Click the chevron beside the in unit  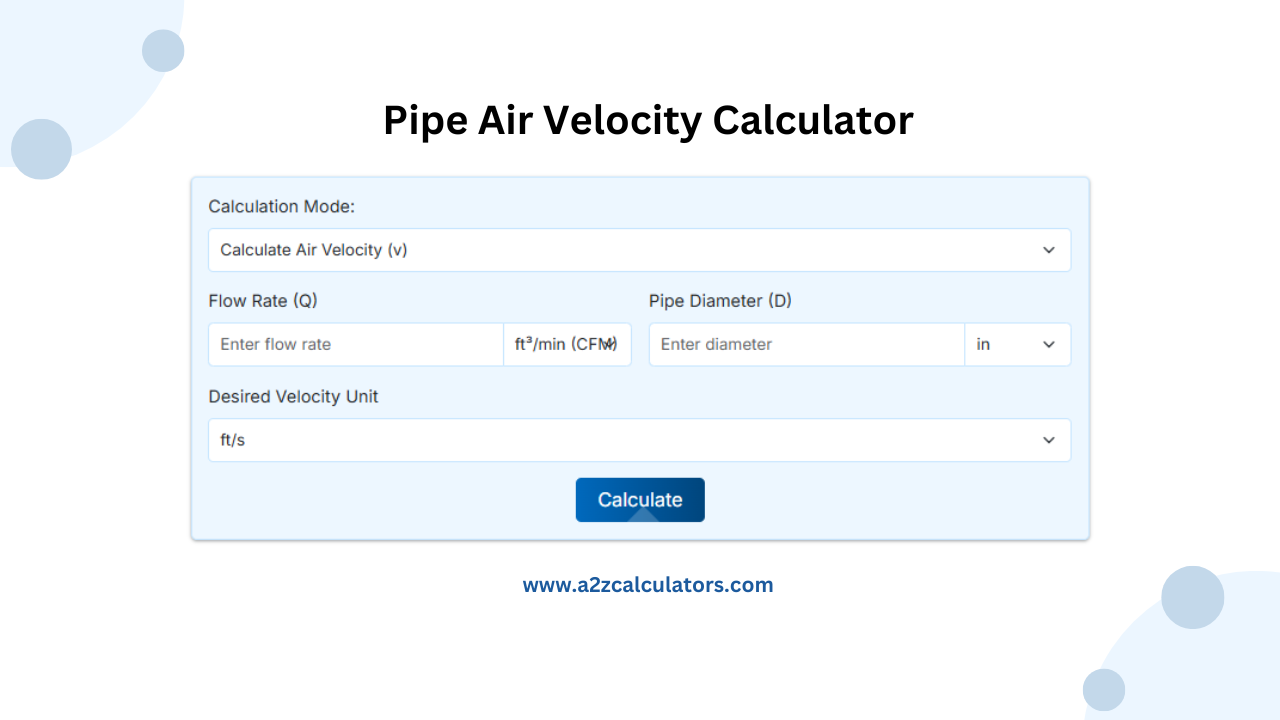click(1049, 344)
